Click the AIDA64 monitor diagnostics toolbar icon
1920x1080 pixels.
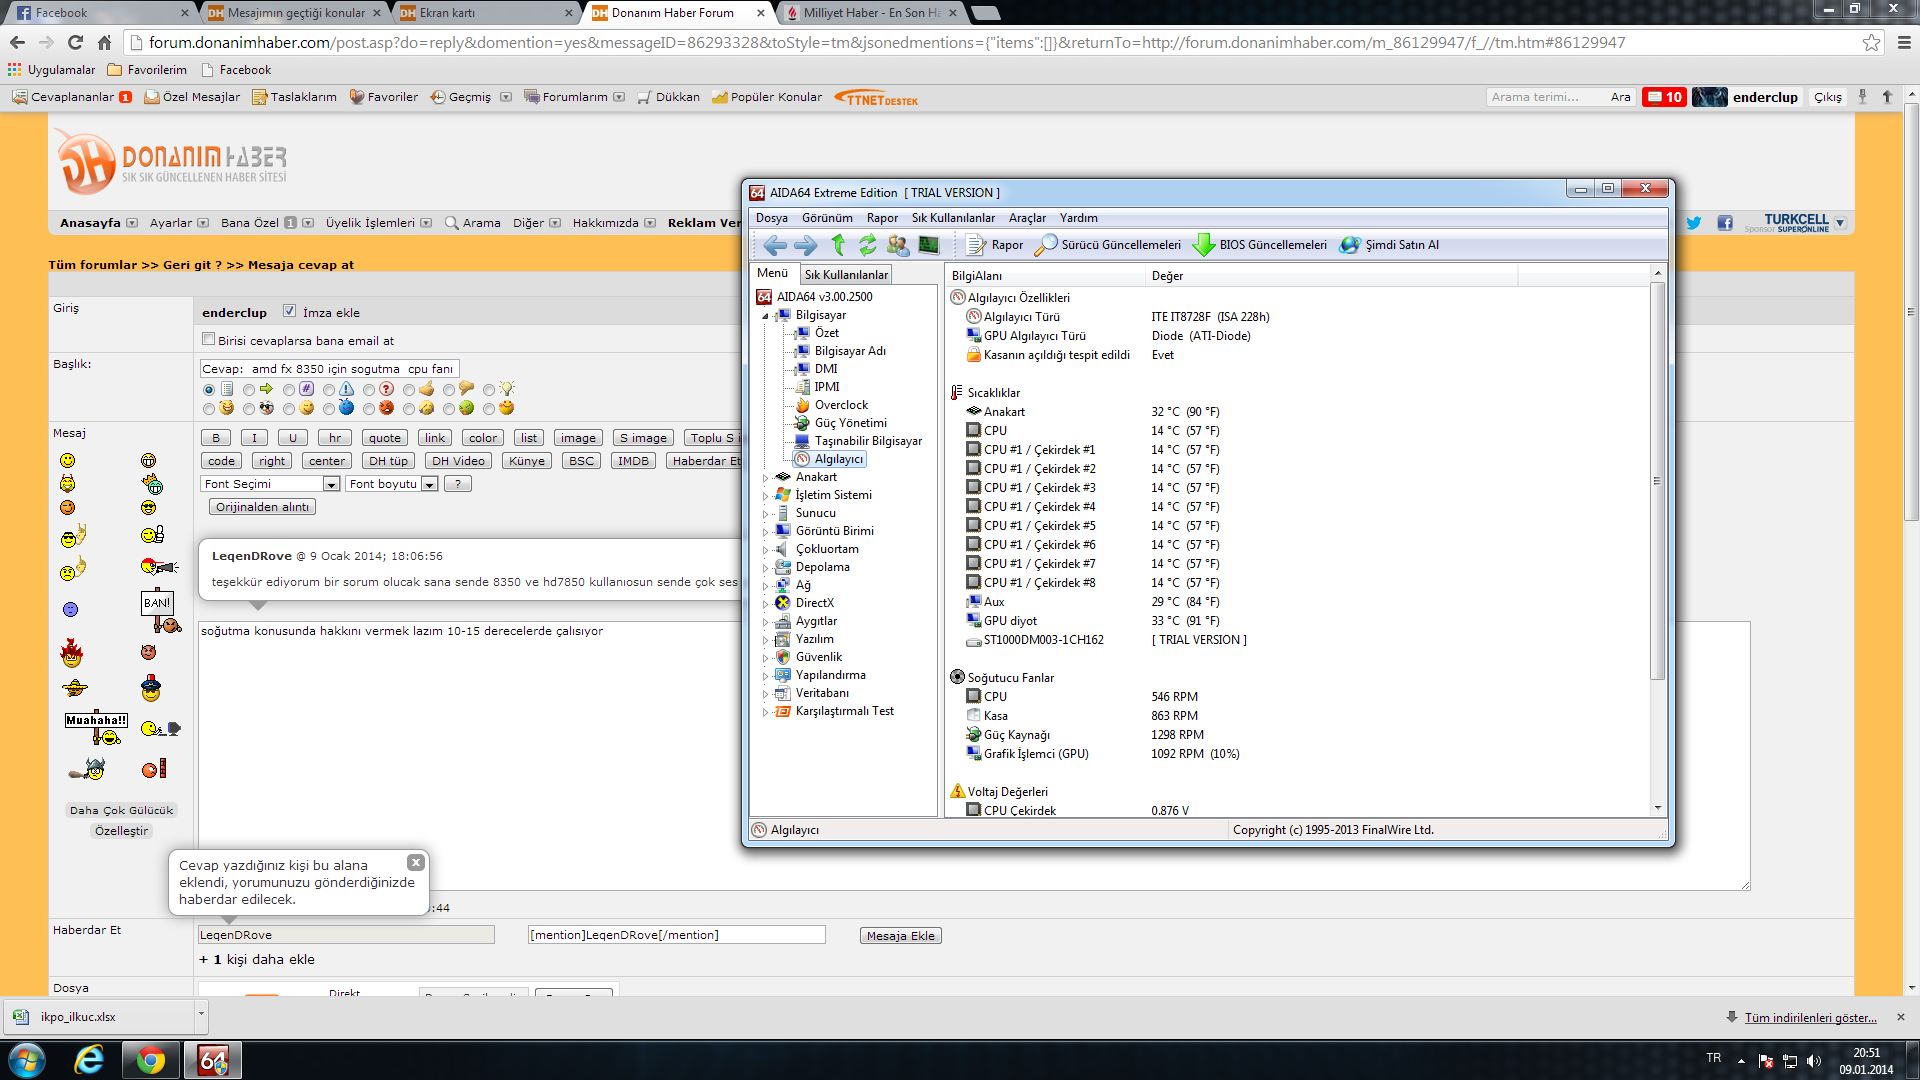(x=929, y=245)
